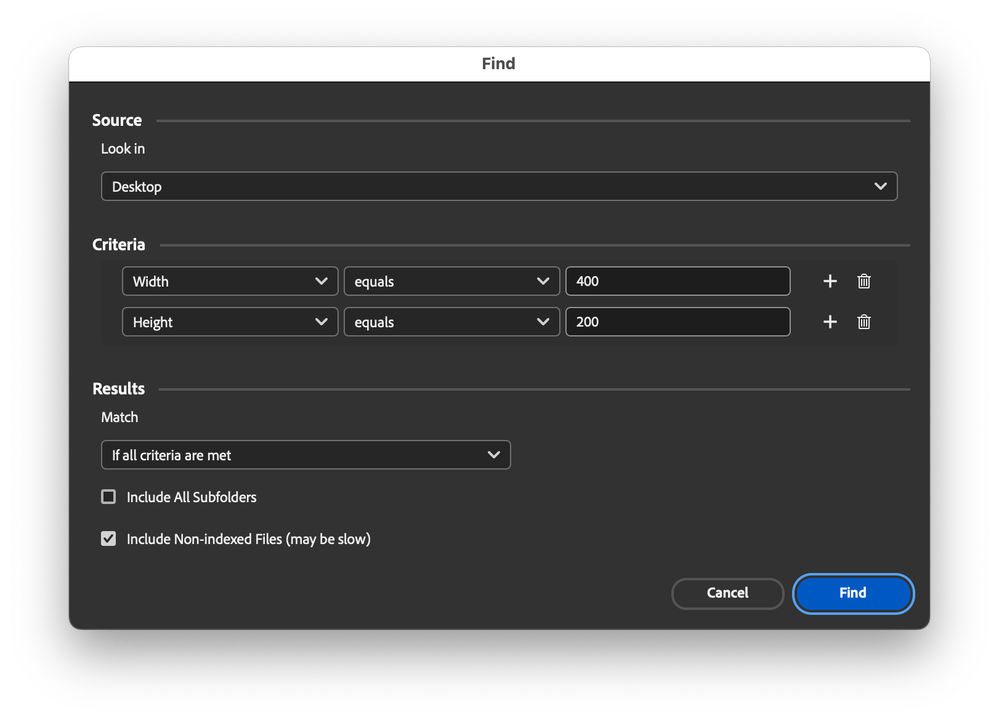This screenshot has height=721, width=999.
Task: Click the Height value field showing 200
Action: 677,322
